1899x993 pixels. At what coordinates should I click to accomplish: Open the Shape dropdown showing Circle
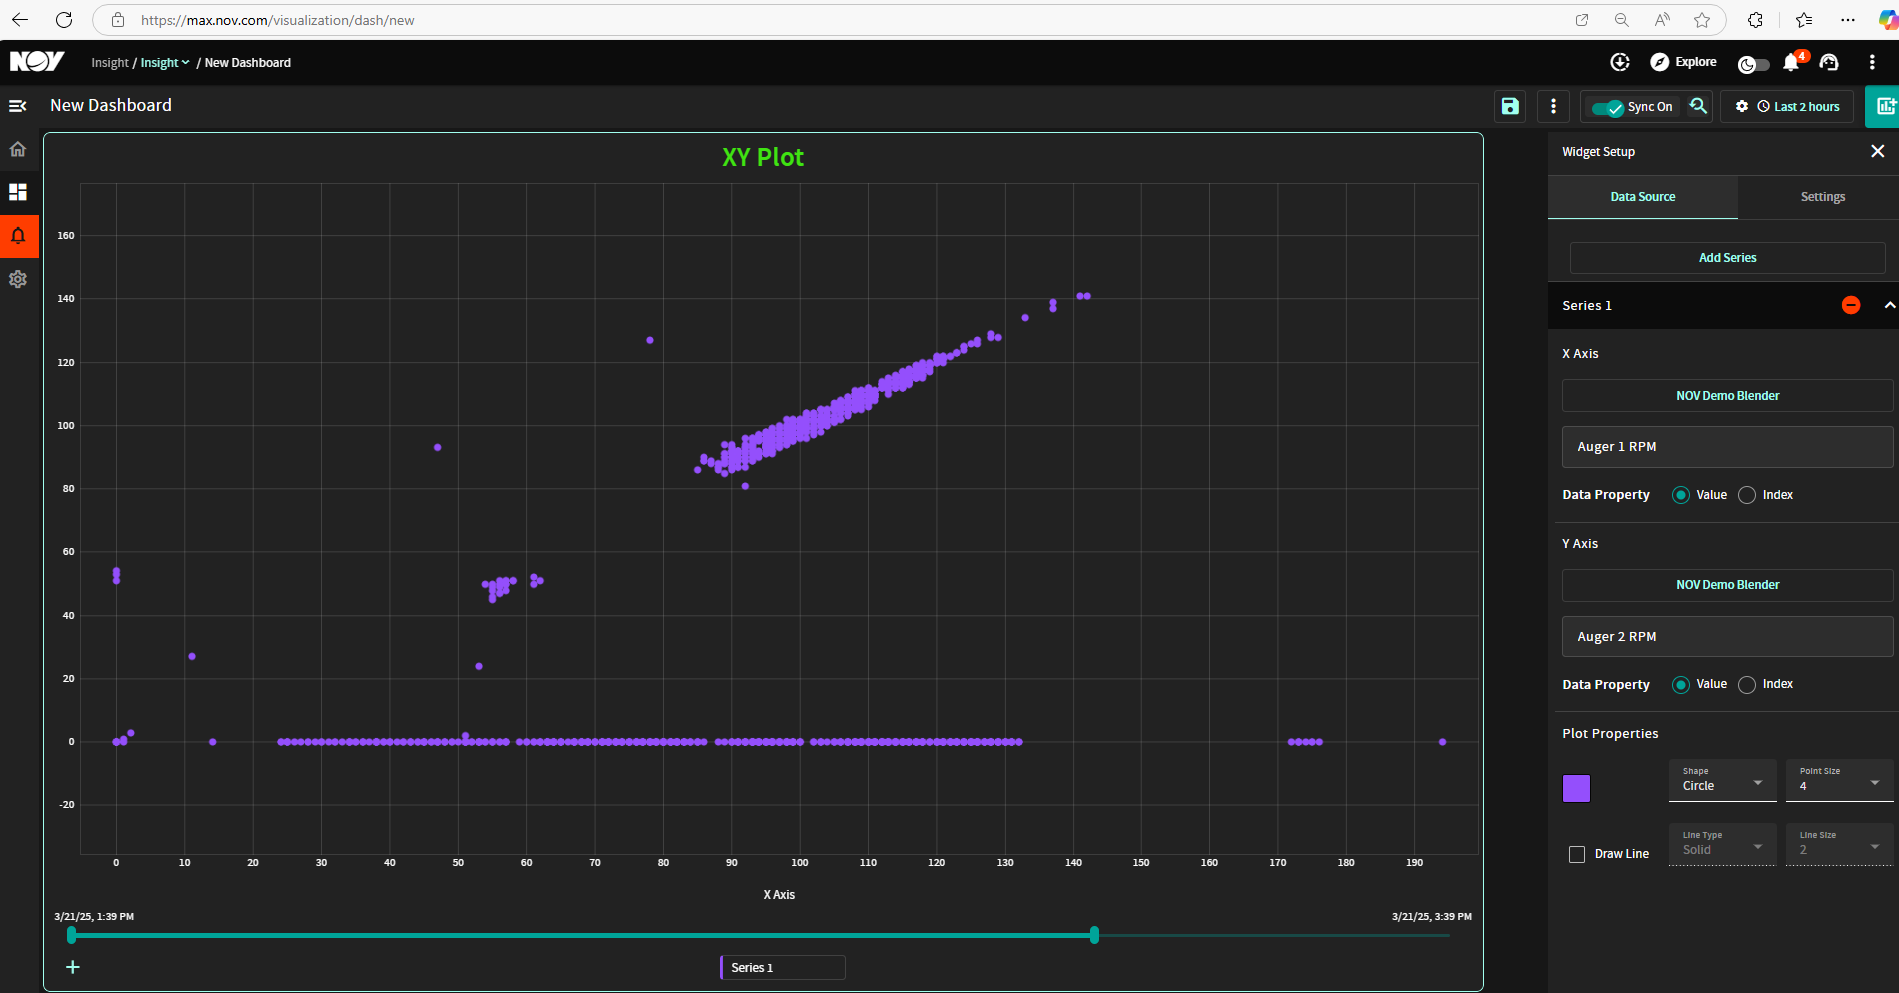coord(1723,780)
